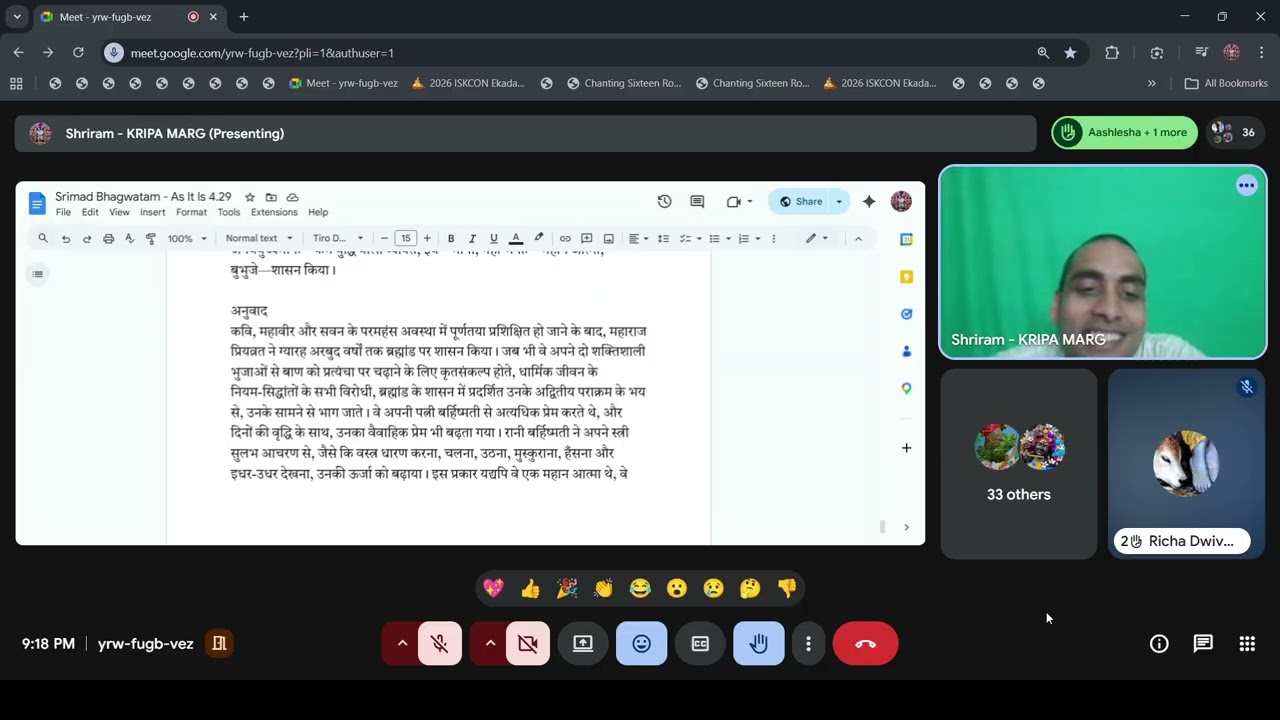Insert a link in the document
This screenshot has height=720, width=1280.
[x=565, y=239]
